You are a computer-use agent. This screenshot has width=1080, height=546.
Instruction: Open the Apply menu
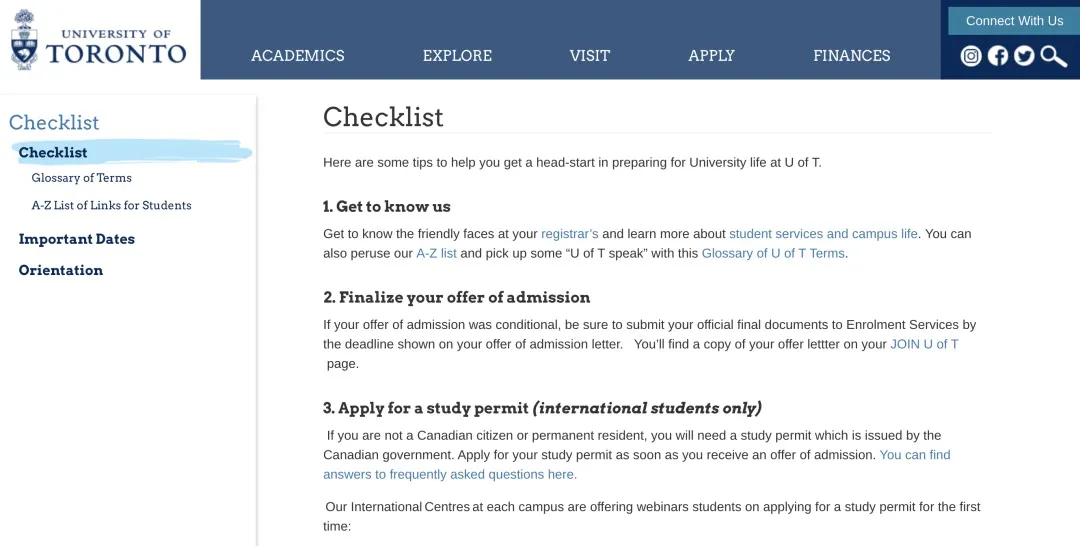coord(711,56)
